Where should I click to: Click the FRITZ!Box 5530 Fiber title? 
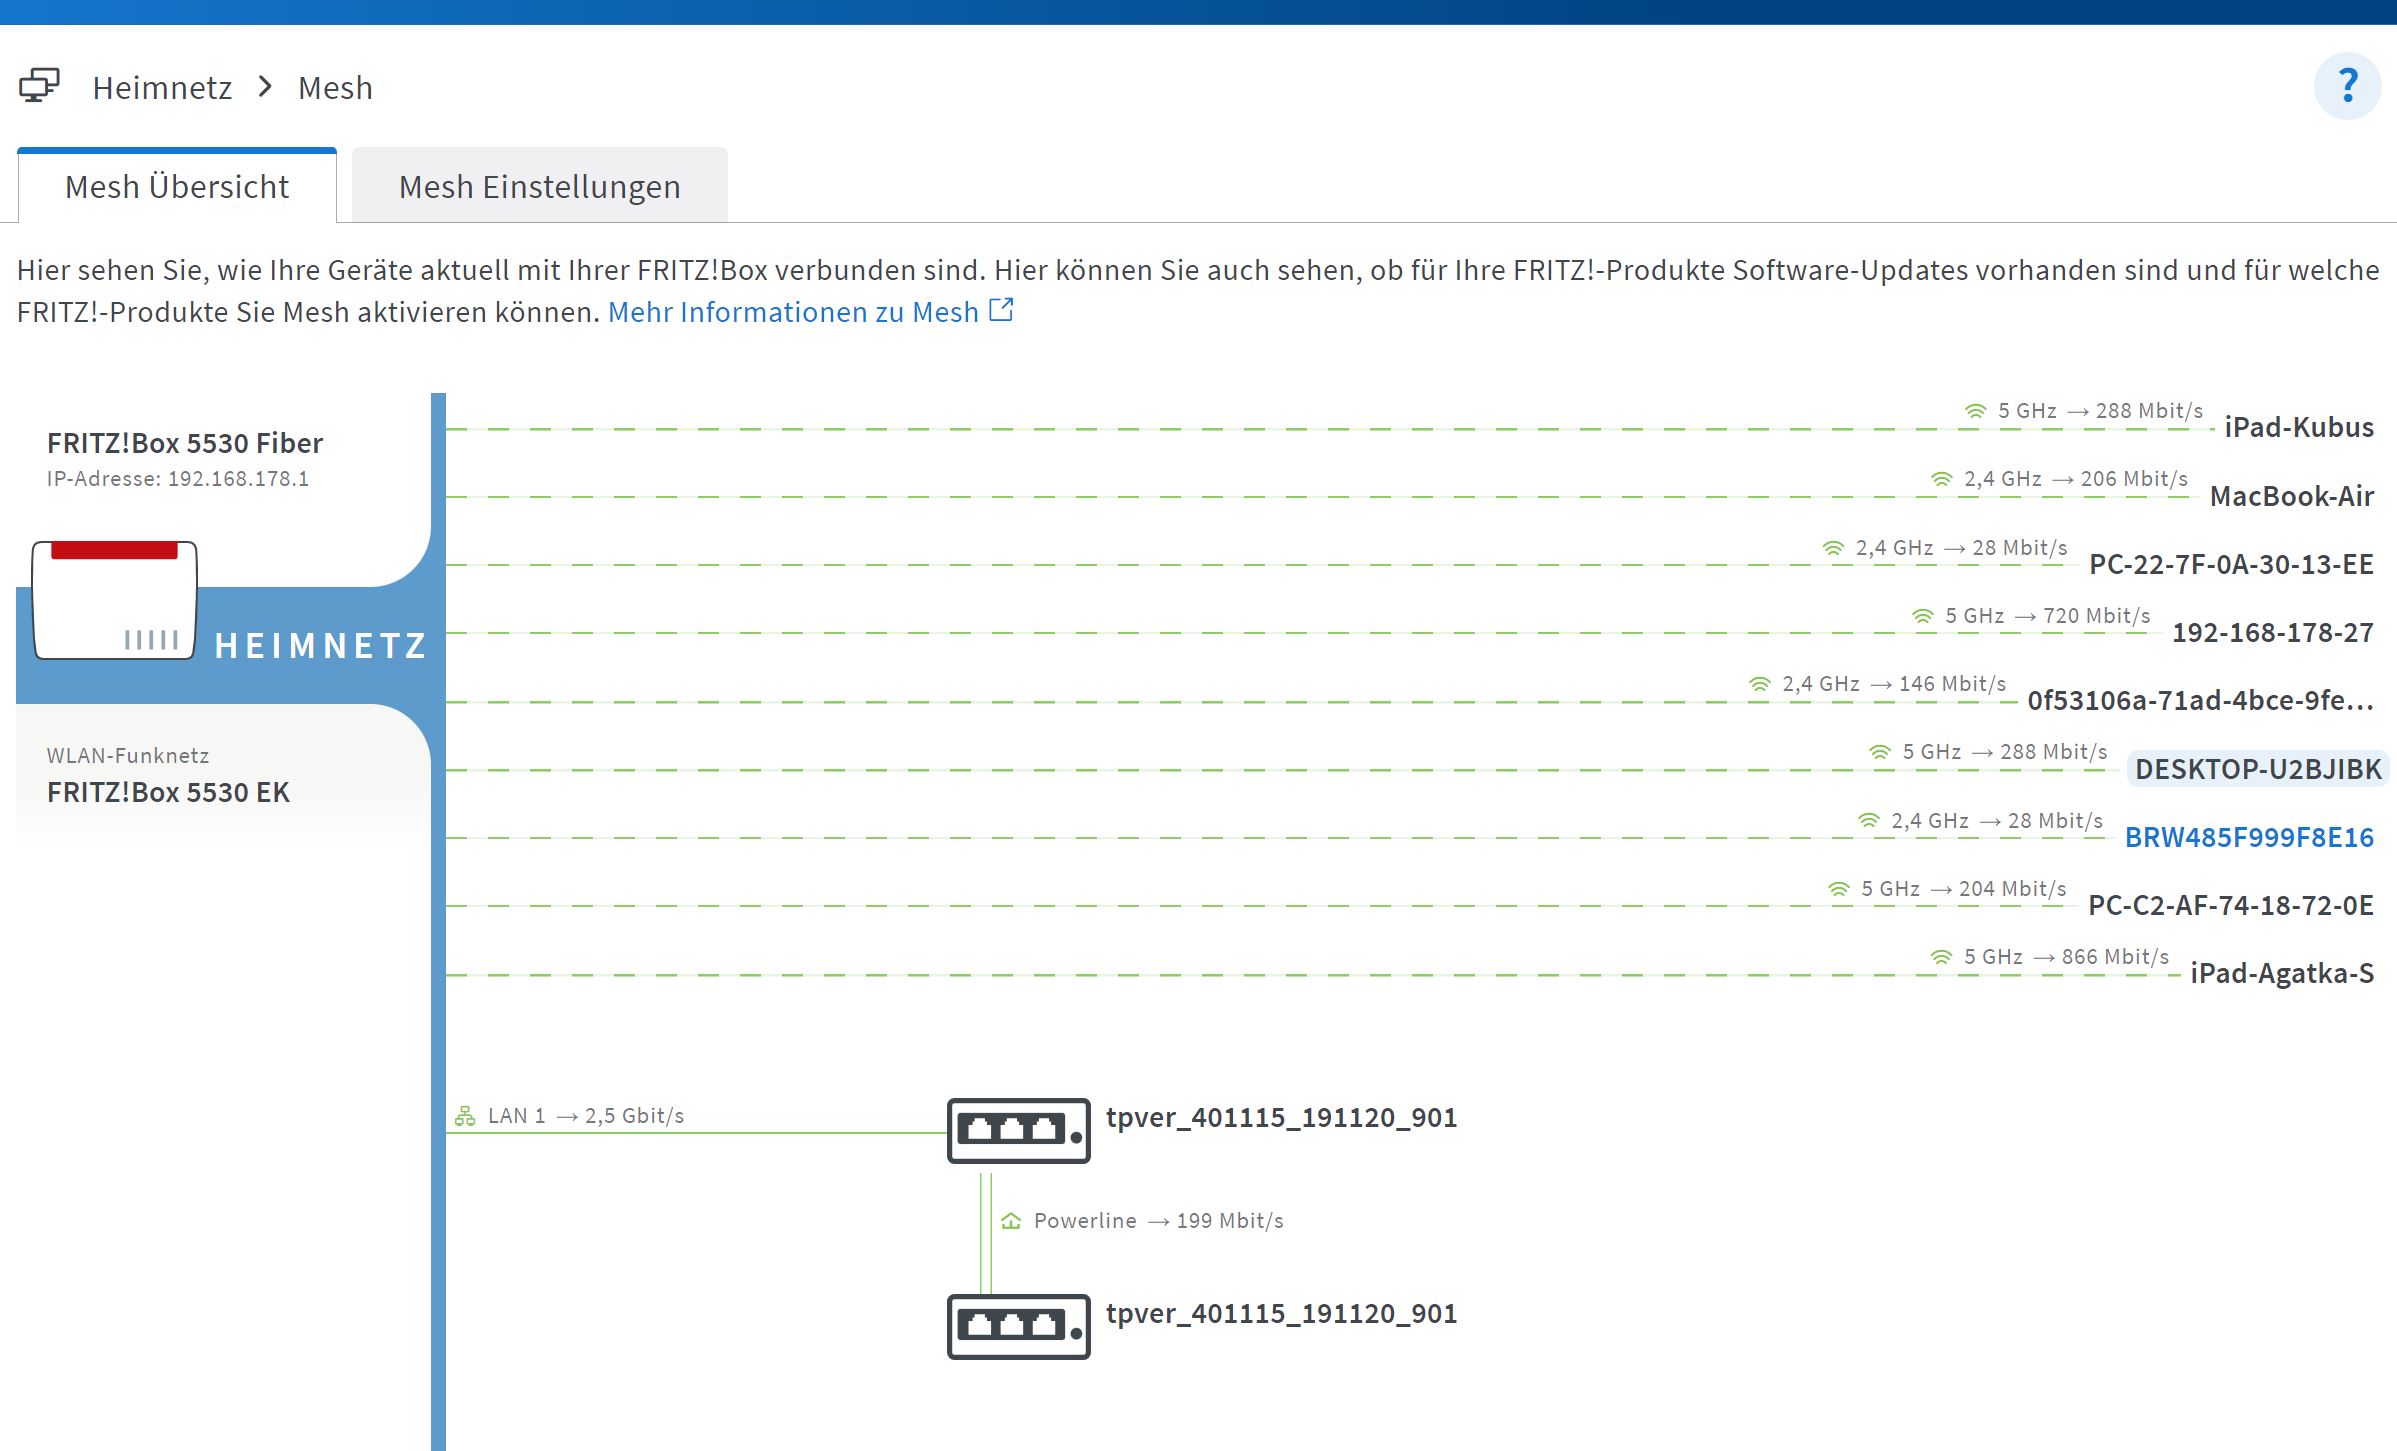pyautogui.click(x=185, y=443)
